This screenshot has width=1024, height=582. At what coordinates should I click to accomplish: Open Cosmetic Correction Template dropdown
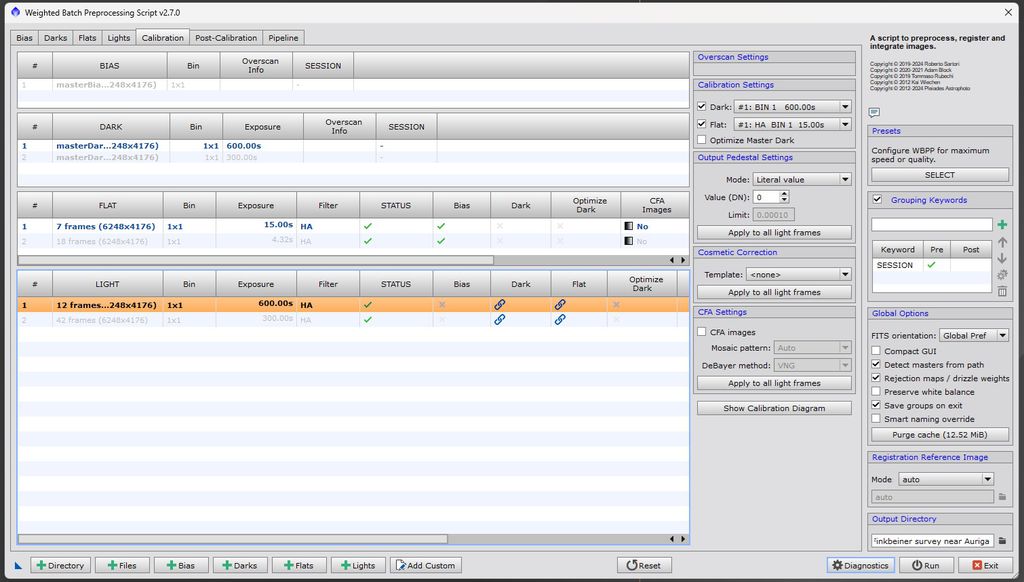point(798,274)
